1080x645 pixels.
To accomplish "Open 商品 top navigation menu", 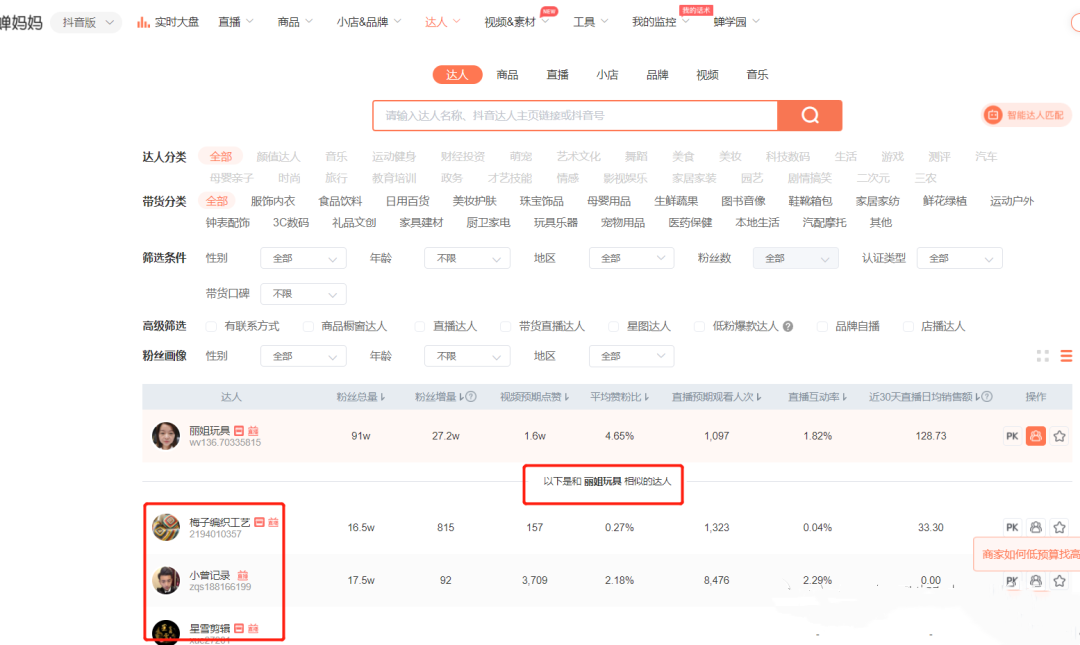I will point(295,22).
